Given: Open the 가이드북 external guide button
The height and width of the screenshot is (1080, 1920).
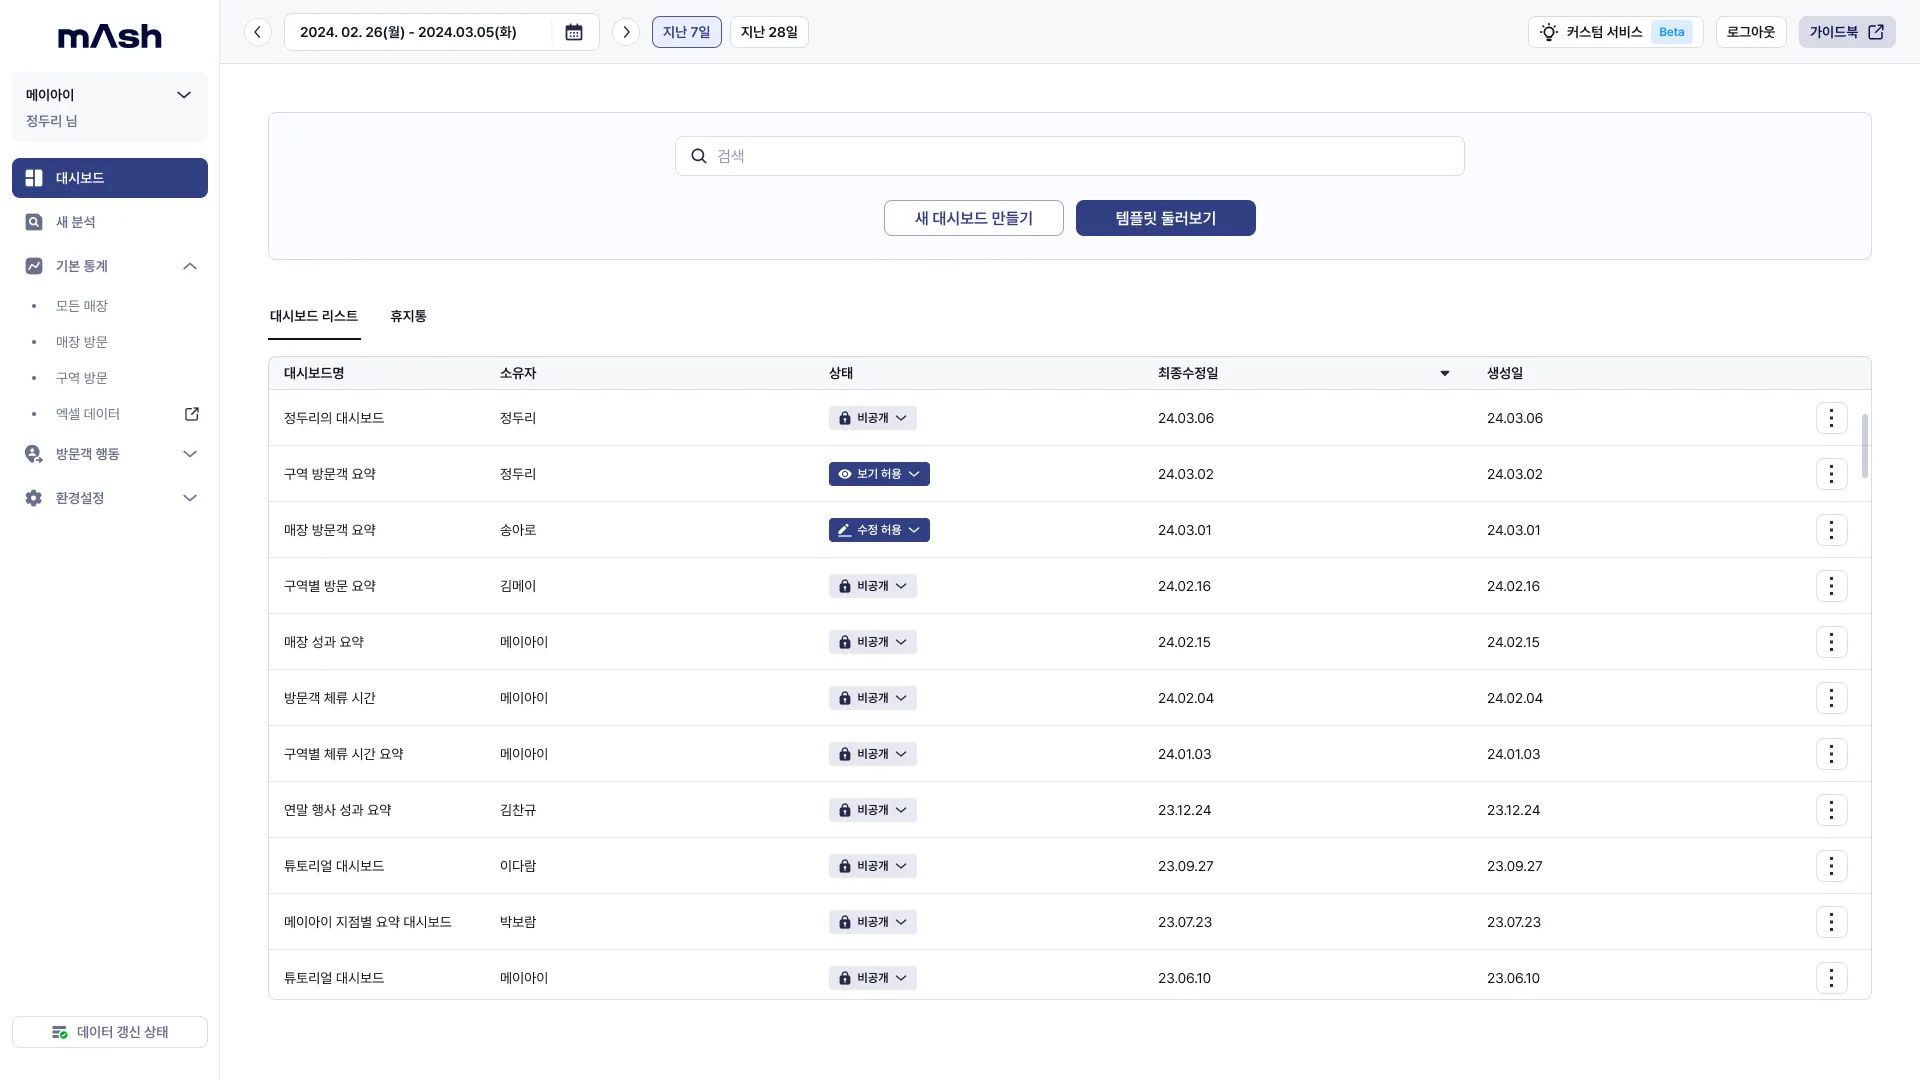Looking at the screenshot, I should [1846, 32].
